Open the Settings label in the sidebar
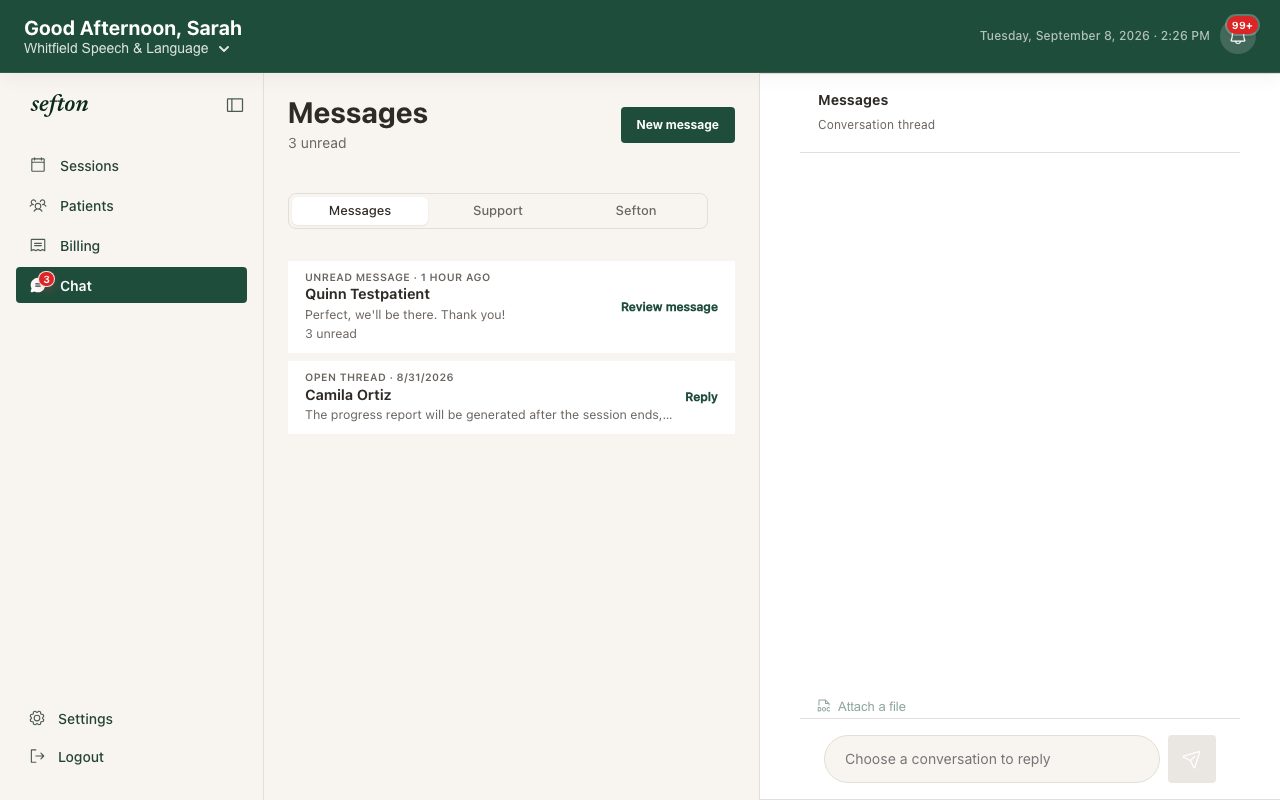This screenshot has width=1280, height=800. (85, 719)
